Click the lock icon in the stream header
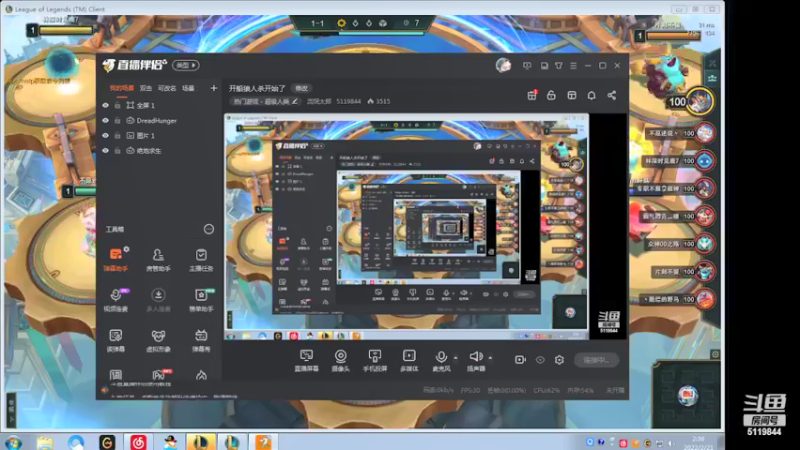 tap(551, 95)
